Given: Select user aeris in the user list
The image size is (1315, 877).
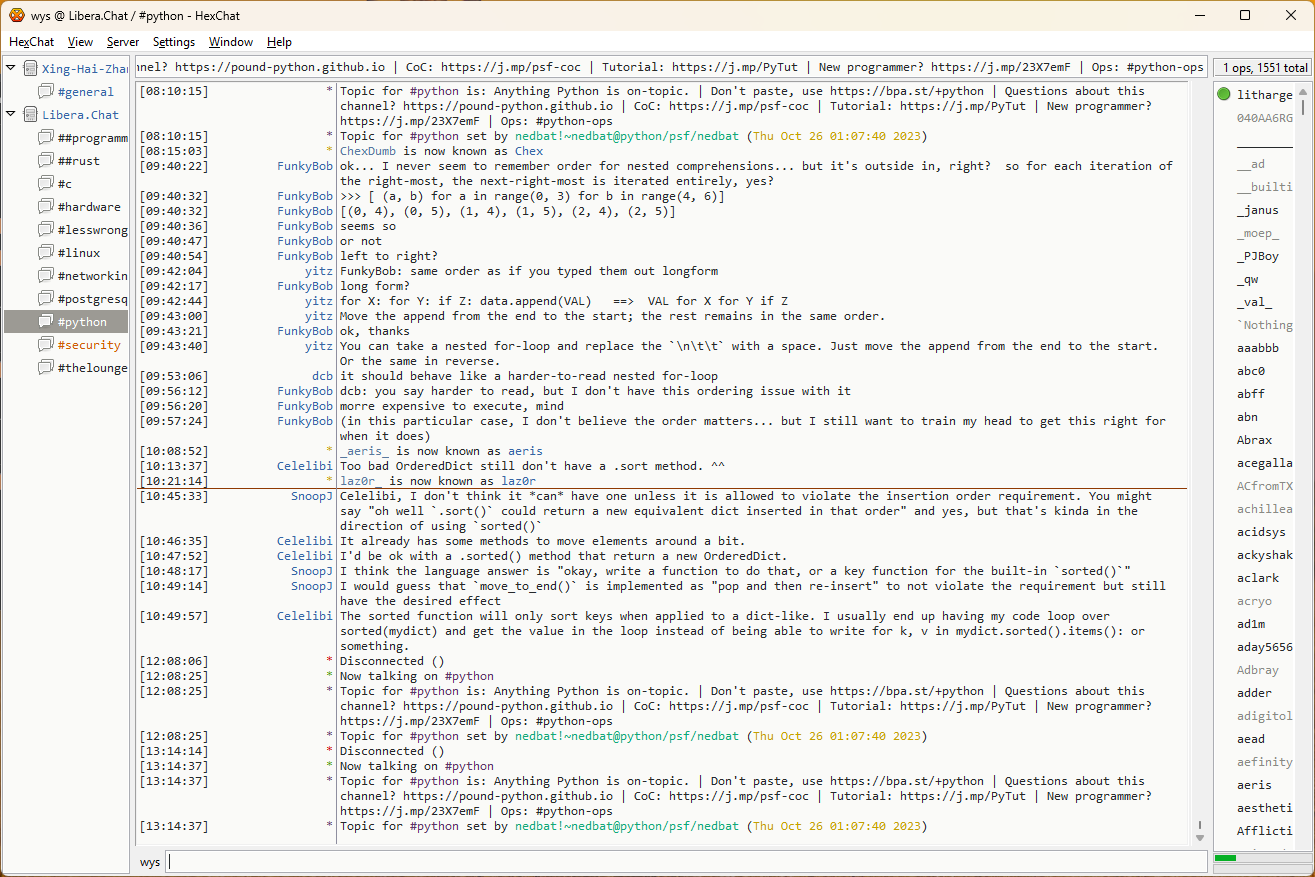Looking at the screenshot, I should pos(1254,785).
